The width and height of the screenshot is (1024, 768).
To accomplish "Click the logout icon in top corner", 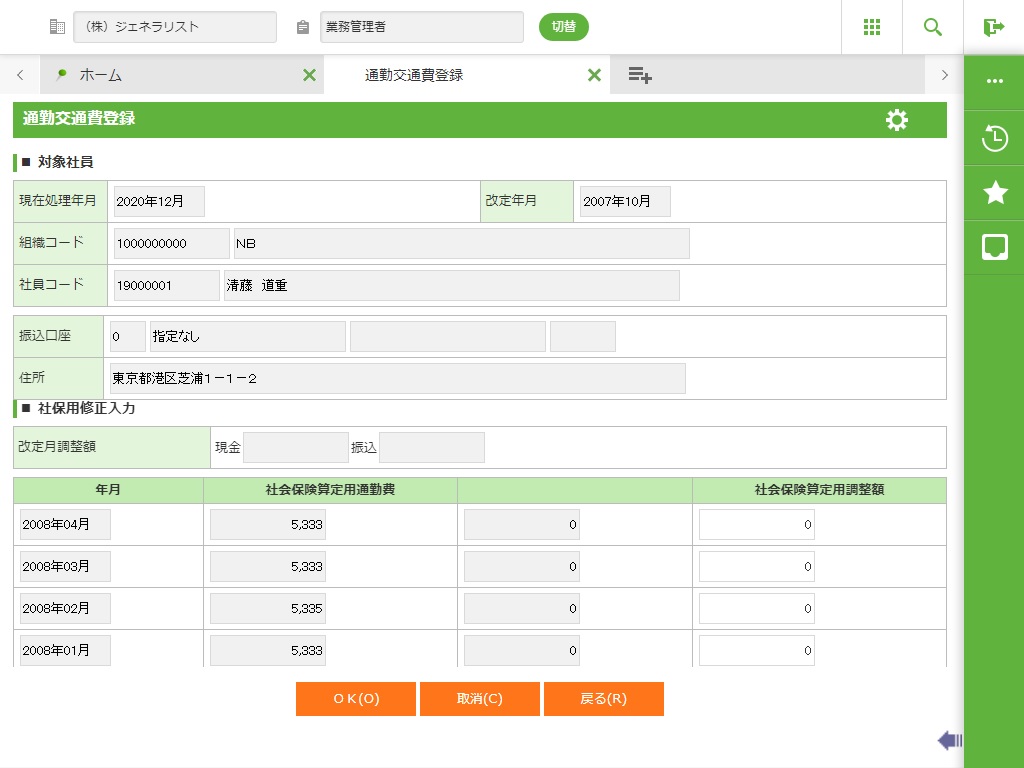I will [993, 27].
